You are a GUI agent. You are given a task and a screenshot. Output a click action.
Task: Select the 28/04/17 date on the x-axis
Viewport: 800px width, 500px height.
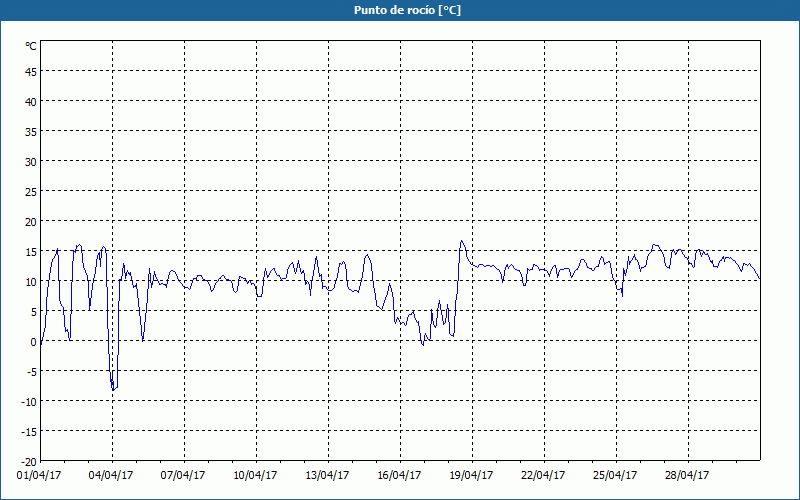[687, 476]
